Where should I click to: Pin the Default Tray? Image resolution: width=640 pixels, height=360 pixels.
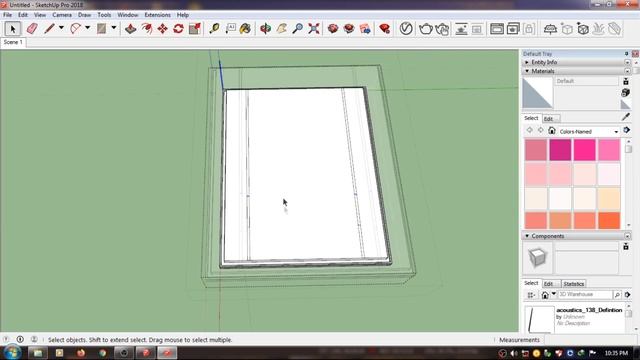click(626, 54)
